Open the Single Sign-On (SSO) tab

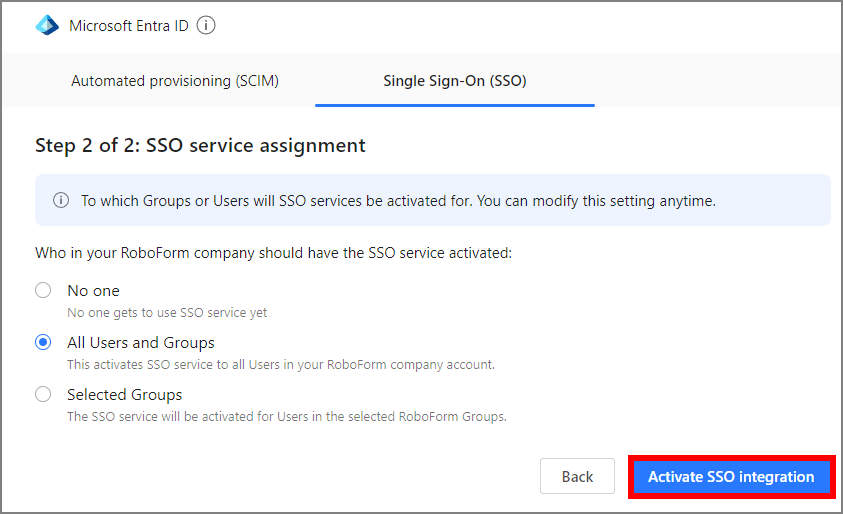[455, 81]
